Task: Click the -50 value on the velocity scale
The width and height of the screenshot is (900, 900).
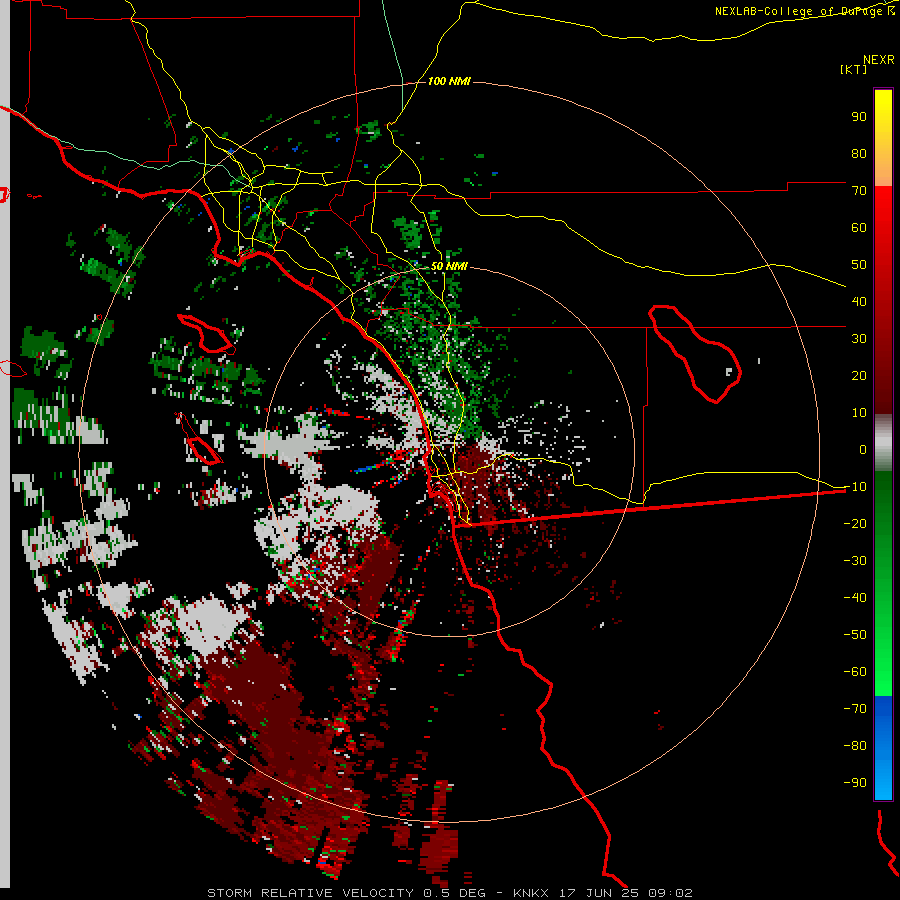Action: point(855,635)
